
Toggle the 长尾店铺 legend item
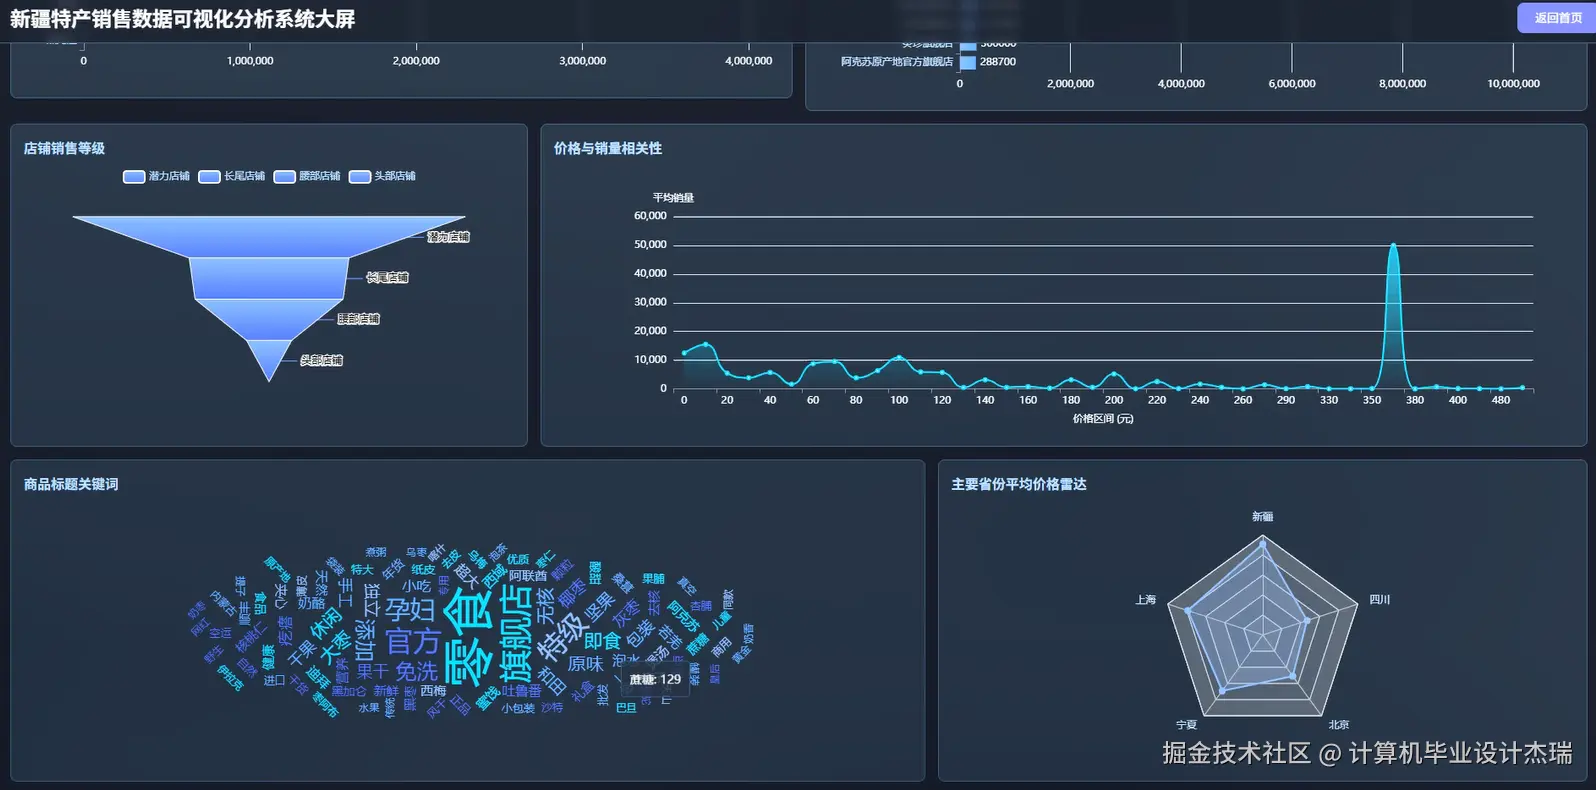coord(231,176)
